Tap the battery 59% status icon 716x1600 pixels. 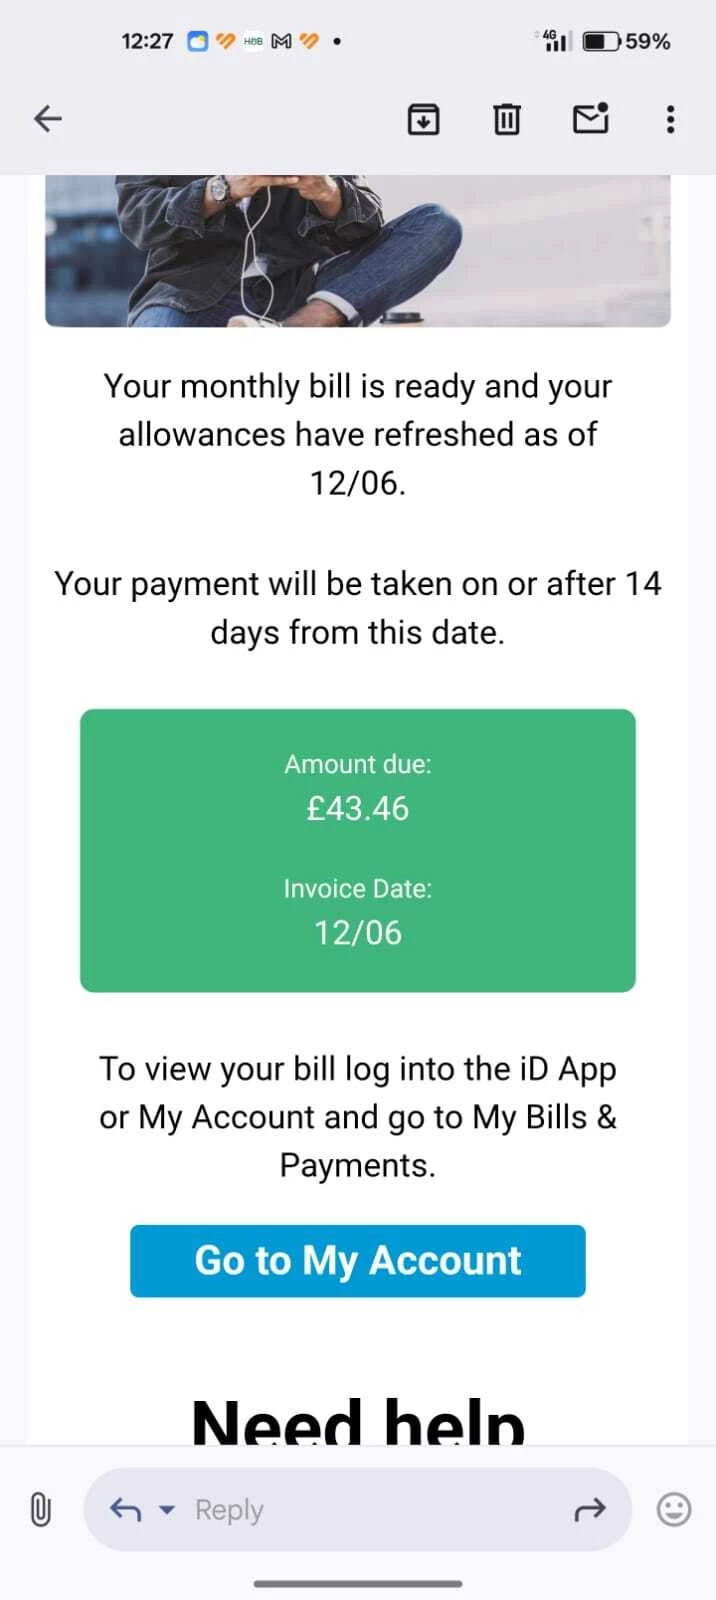626,41
